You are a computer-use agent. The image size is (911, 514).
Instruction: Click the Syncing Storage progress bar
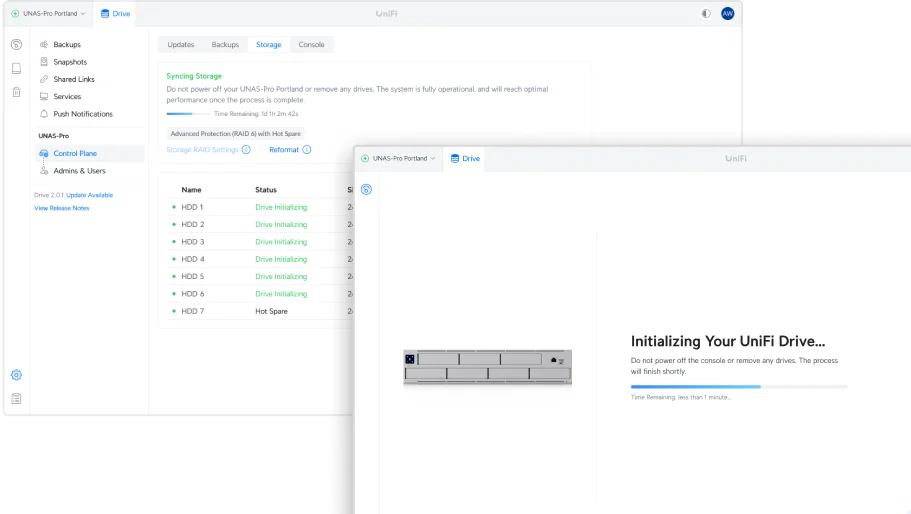[188, 114]
